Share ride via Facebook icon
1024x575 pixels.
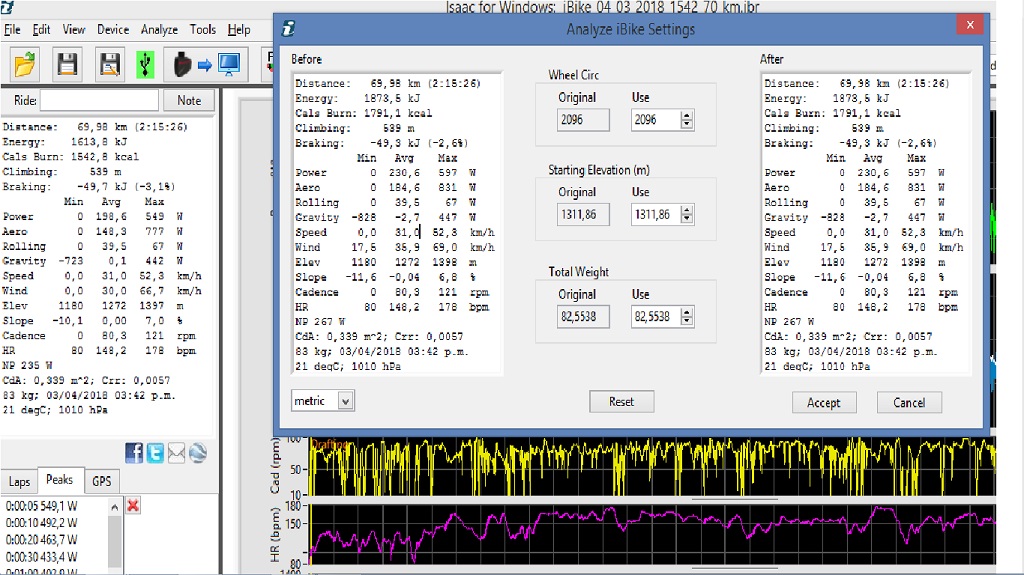click(x=134, y=453)
